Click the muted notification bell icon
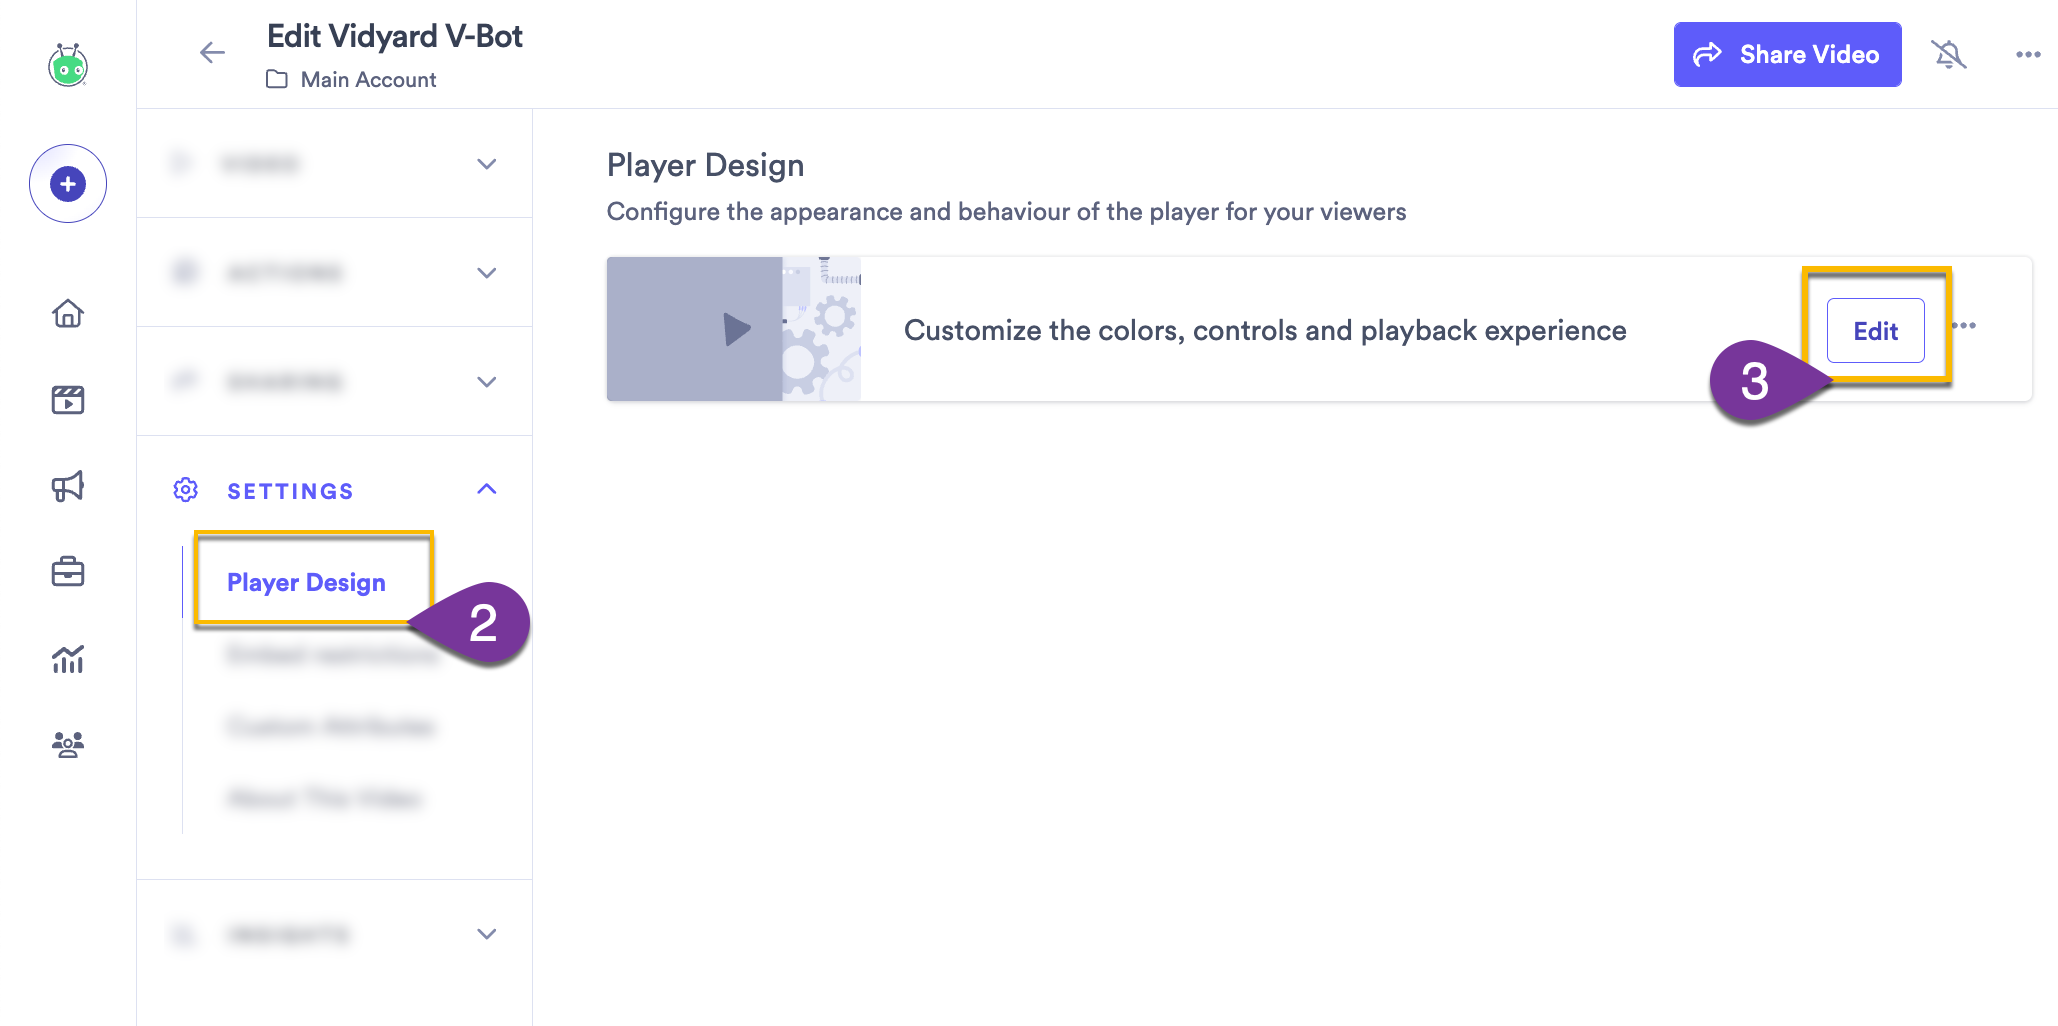The width and height of the screenshot is (2058, 1026). coord(1948,54)
